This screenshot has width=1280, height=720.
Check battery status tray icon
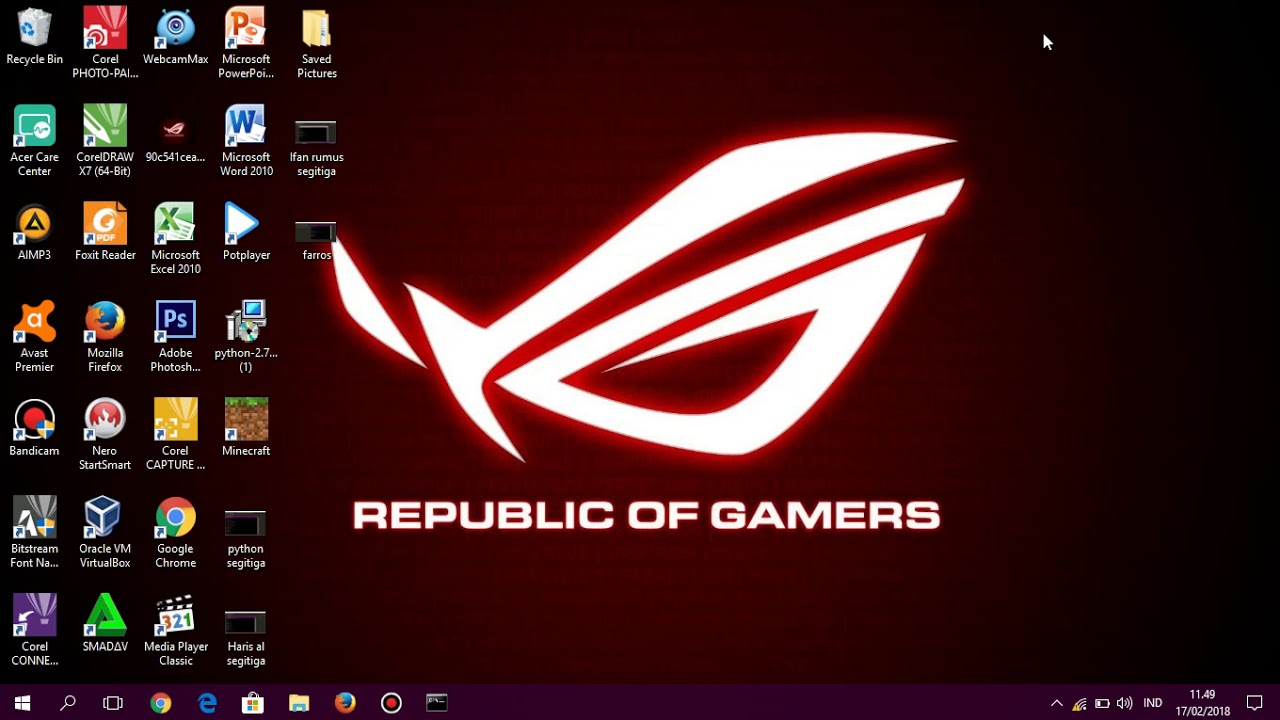click(x=1102, y=703)
